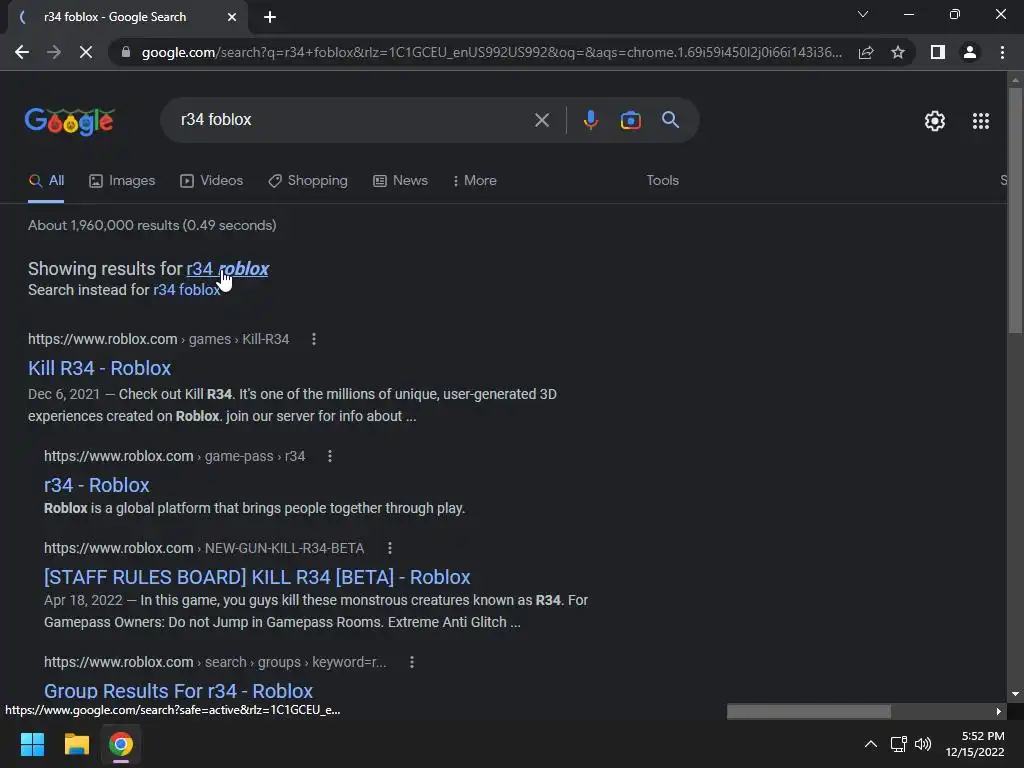Open Google quick settings gear
This screenshot has width=1024, height=768.
point(935,121)
